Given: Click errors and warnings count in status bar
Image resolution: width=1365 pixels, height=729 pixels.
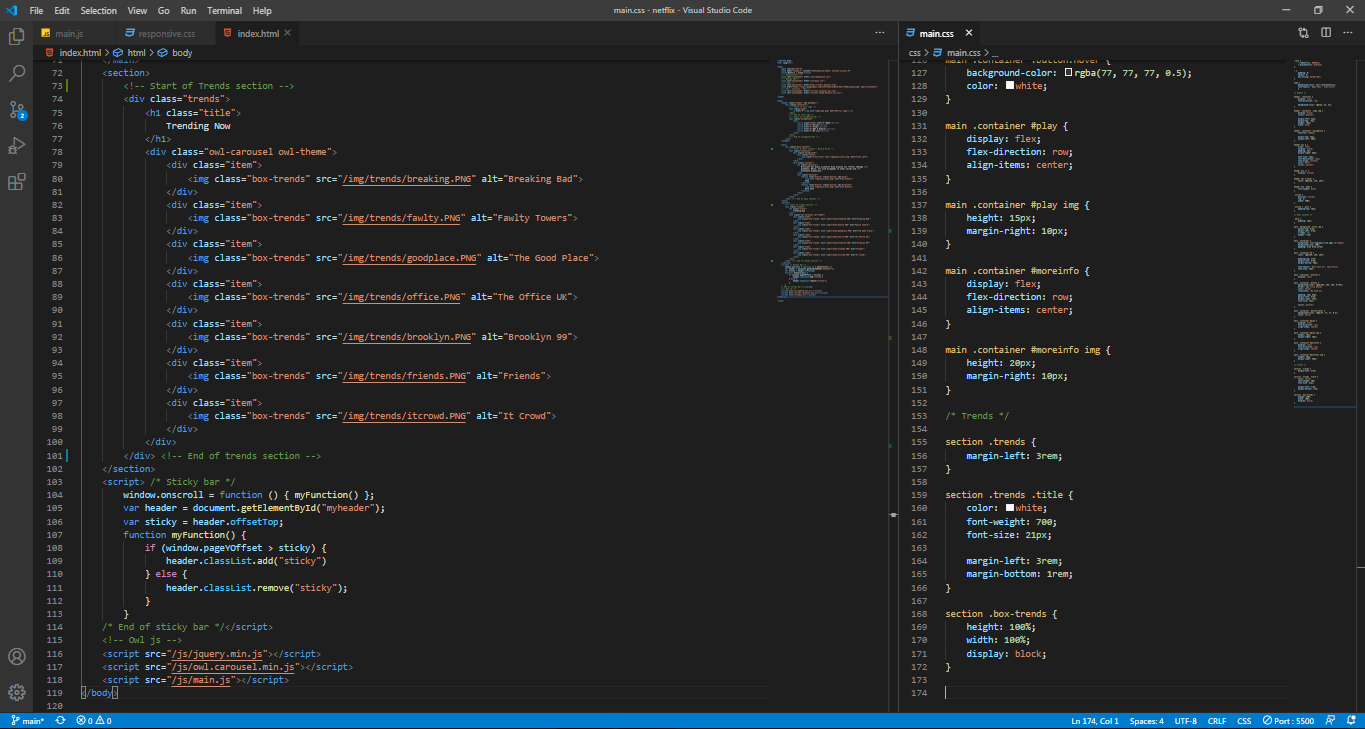Looking at the screenshot, I should 93,721.
